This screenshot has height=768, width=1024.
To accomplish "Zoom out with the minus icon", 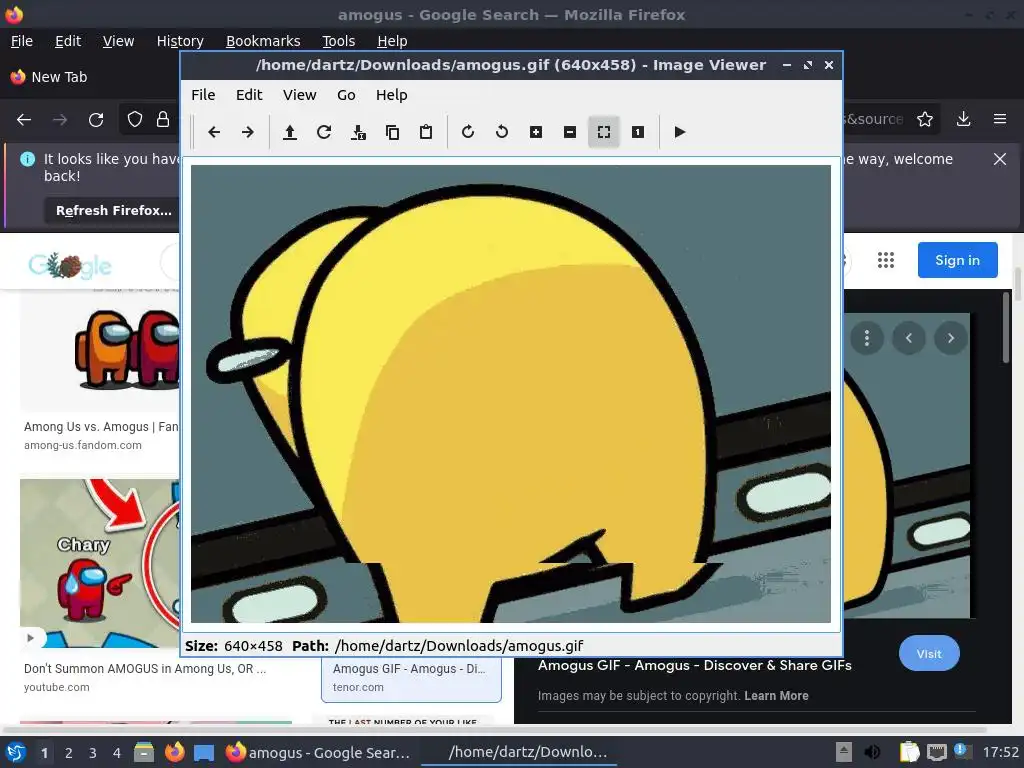I will [569, 133].
